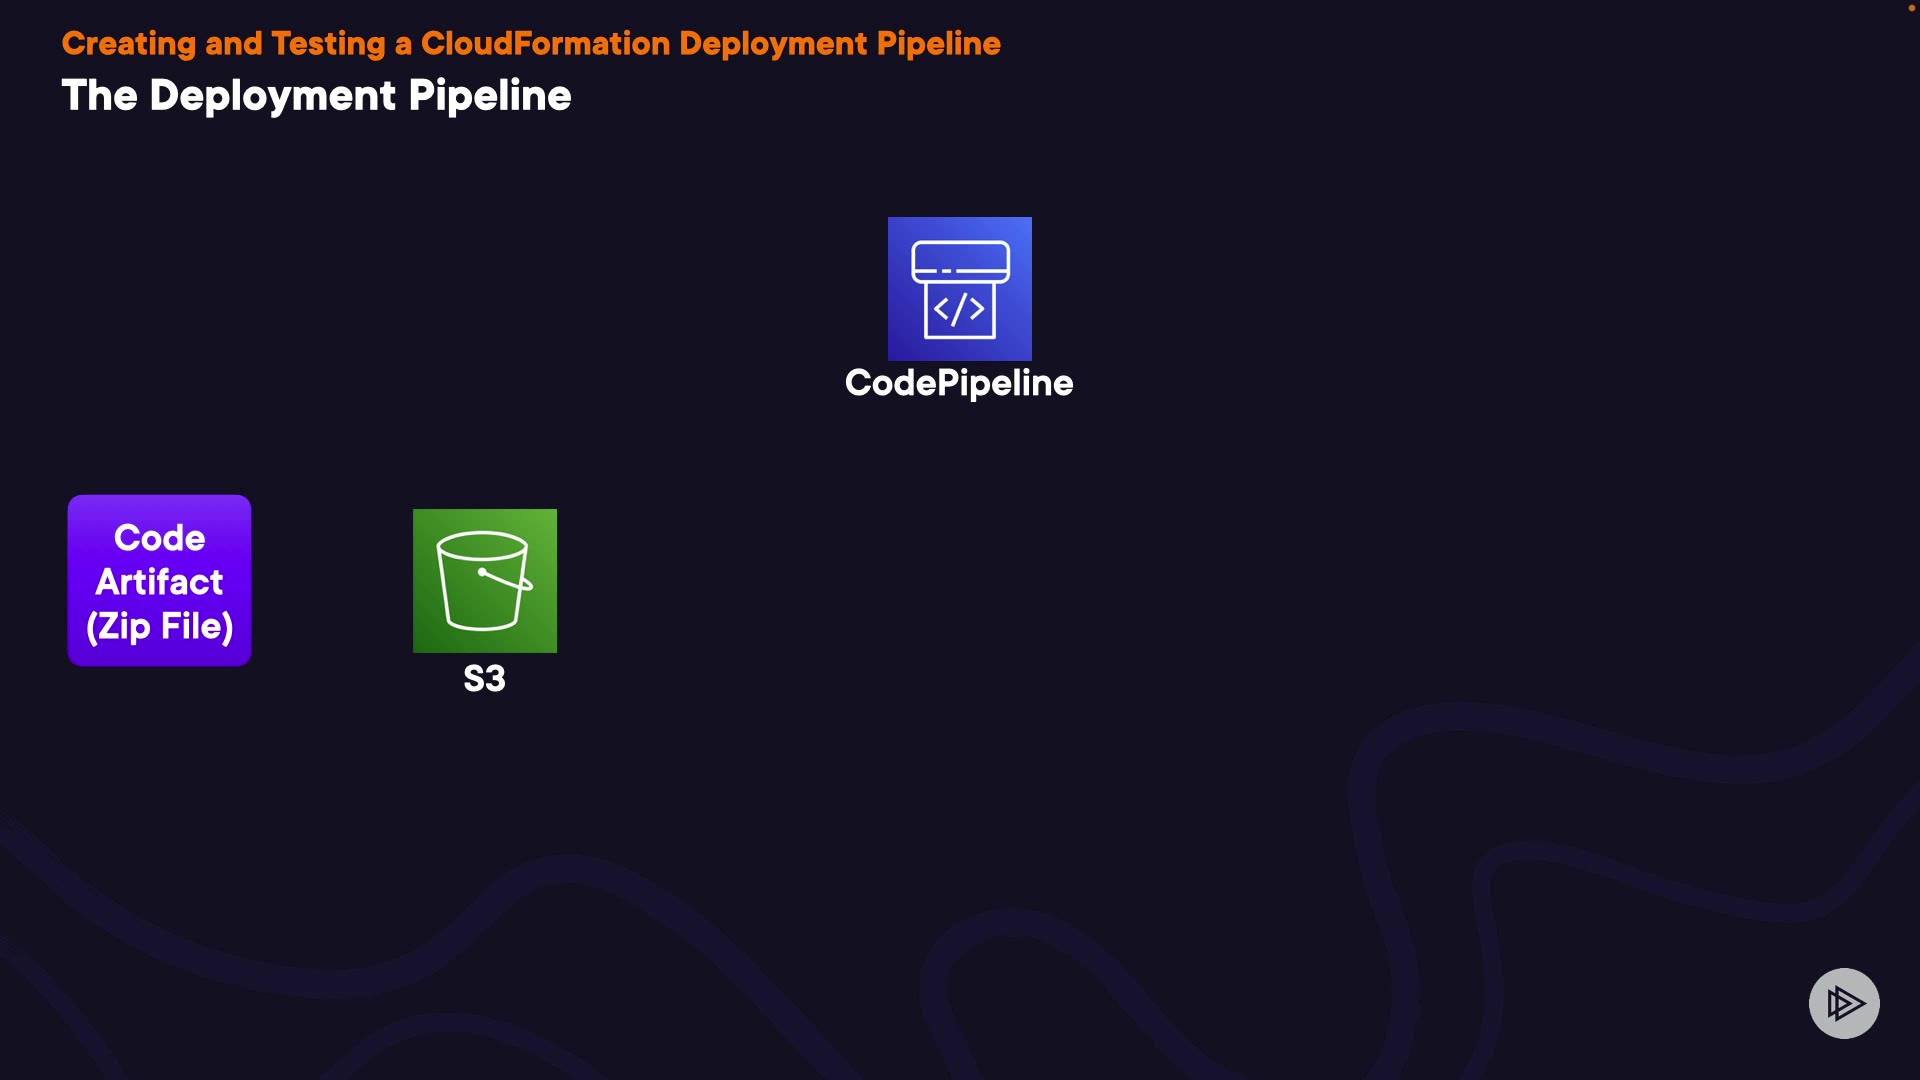
Task: Click "Deployment" in the white heading
Action: click(272, 96)
